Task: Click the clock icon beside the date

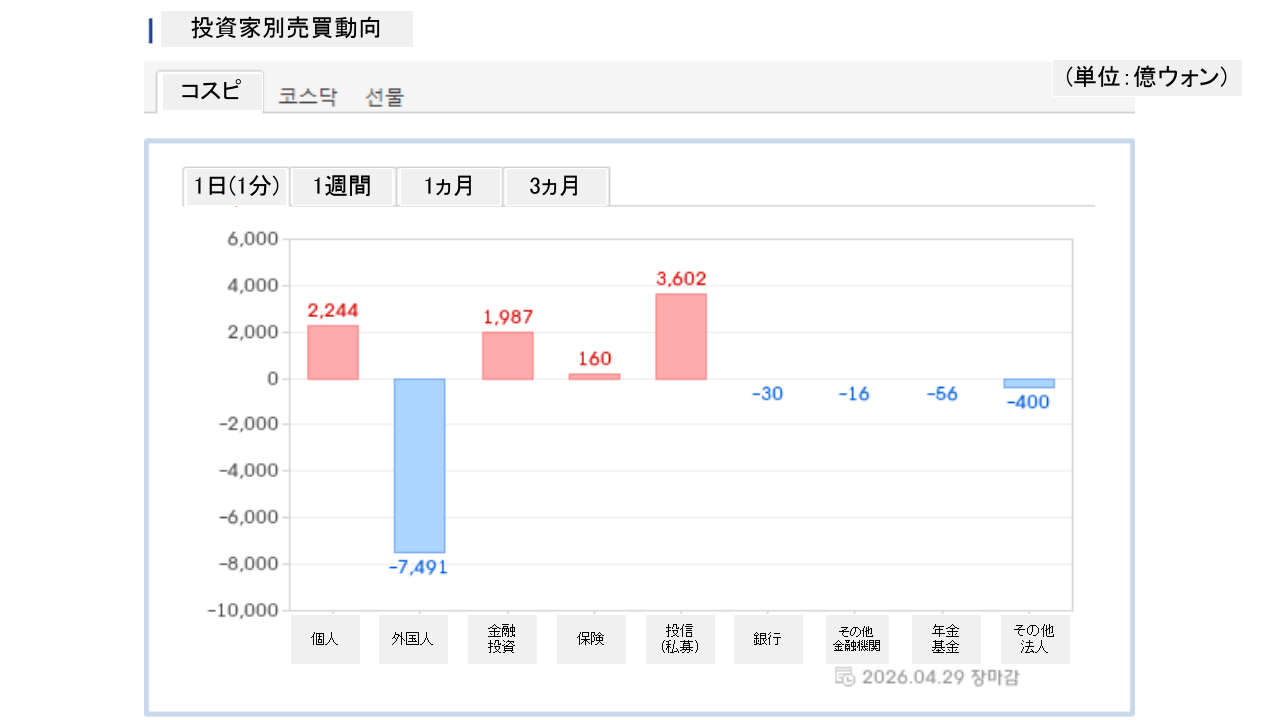Action: [x=844, y=677]
